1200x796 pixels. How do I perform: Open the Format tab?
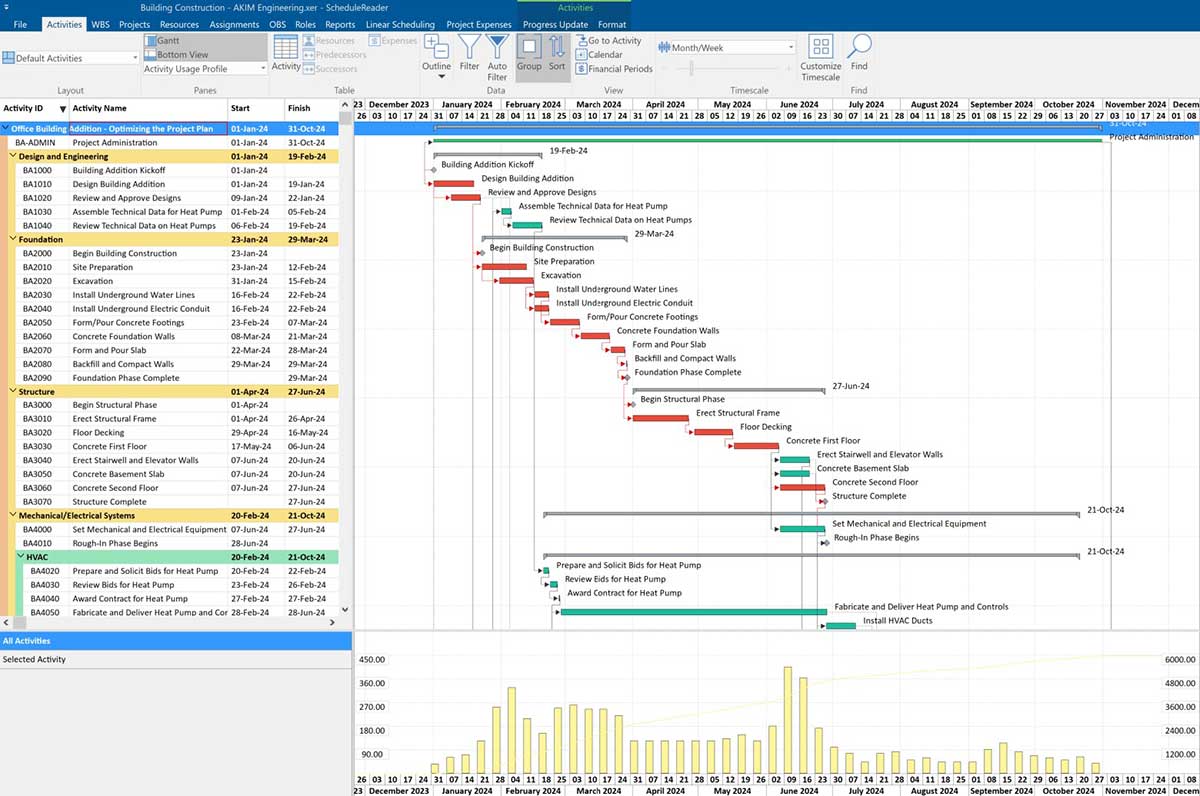pyautogui.click(x=612, y=24)
